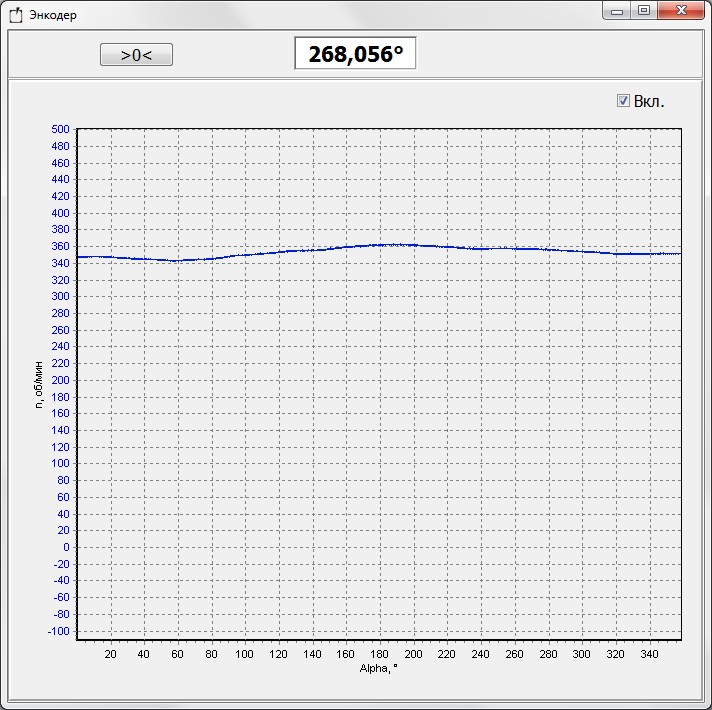Click the 260 label on the Alpha axis
The height and width of the screenshot is (710, 712).
(x=514, y=654)
